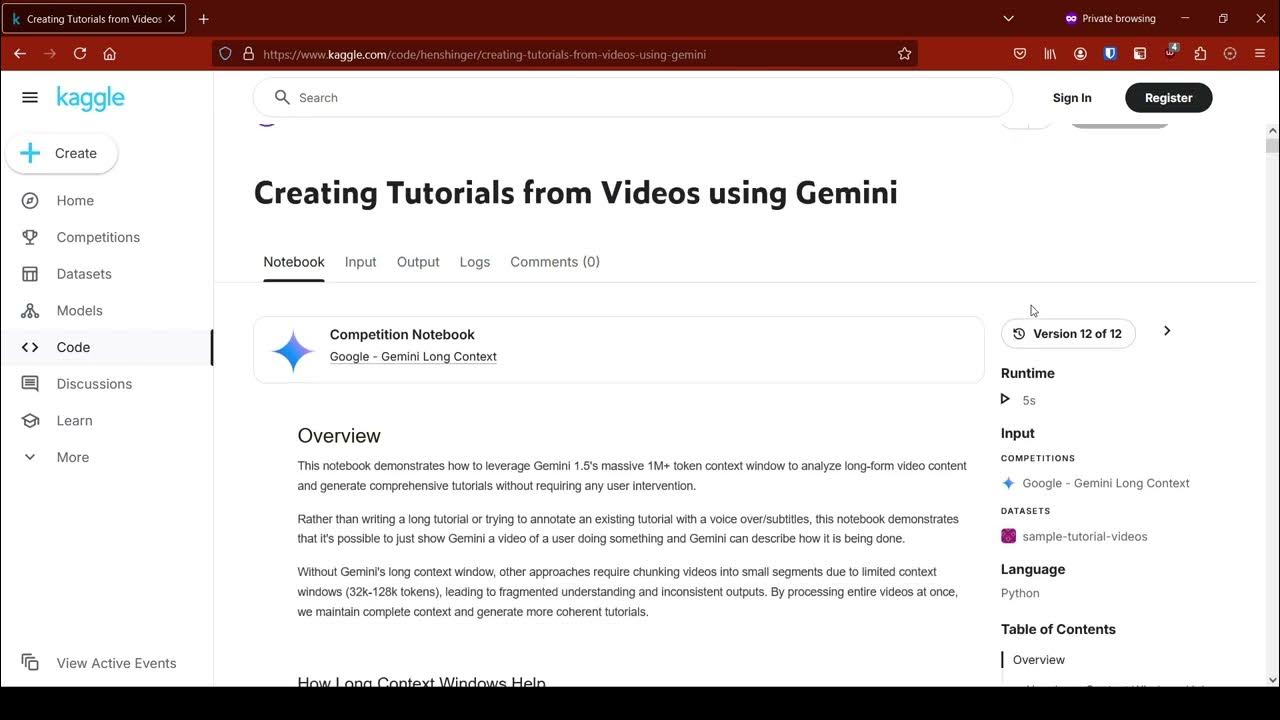1280x720 pixels.
Task: Open Google - Gemini Long Context input link
Action: (1106, 483)
